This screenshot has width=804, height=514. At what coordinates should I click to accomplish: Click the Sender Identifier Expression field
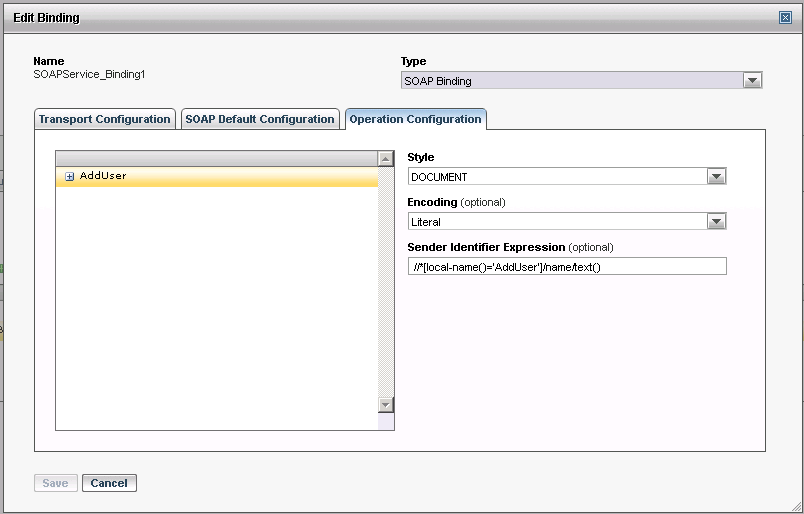pos(567,266)
